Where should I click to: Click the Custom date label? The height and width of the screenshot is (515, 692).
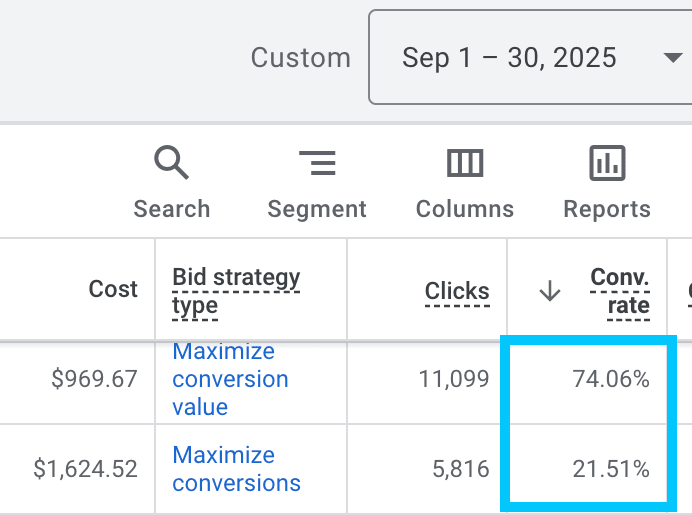click(x=300, y=58)
